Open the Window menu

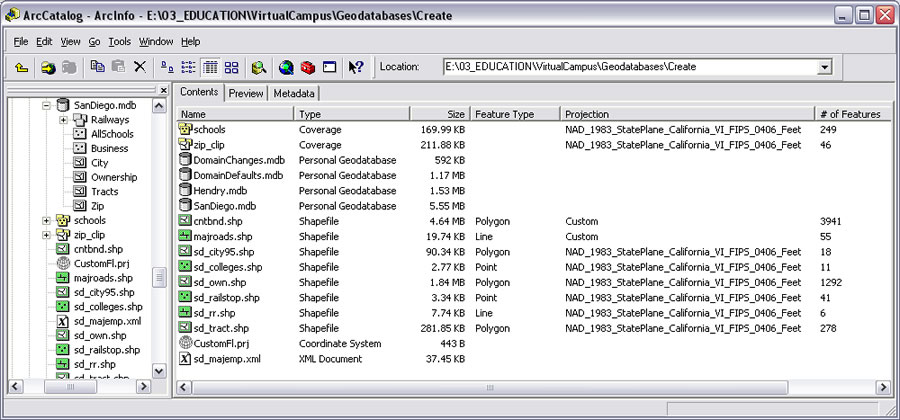(156, 41)
